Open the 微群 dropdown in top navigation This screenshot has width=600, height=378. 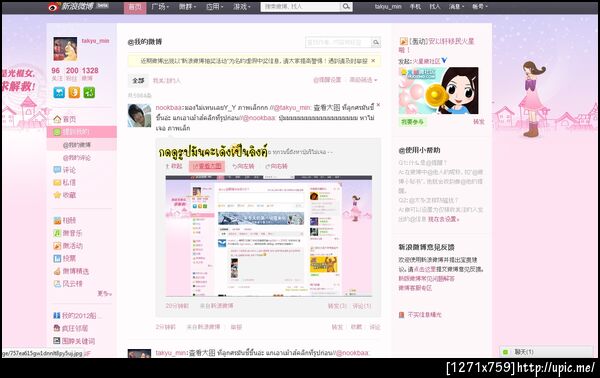(x=188, y=7)
